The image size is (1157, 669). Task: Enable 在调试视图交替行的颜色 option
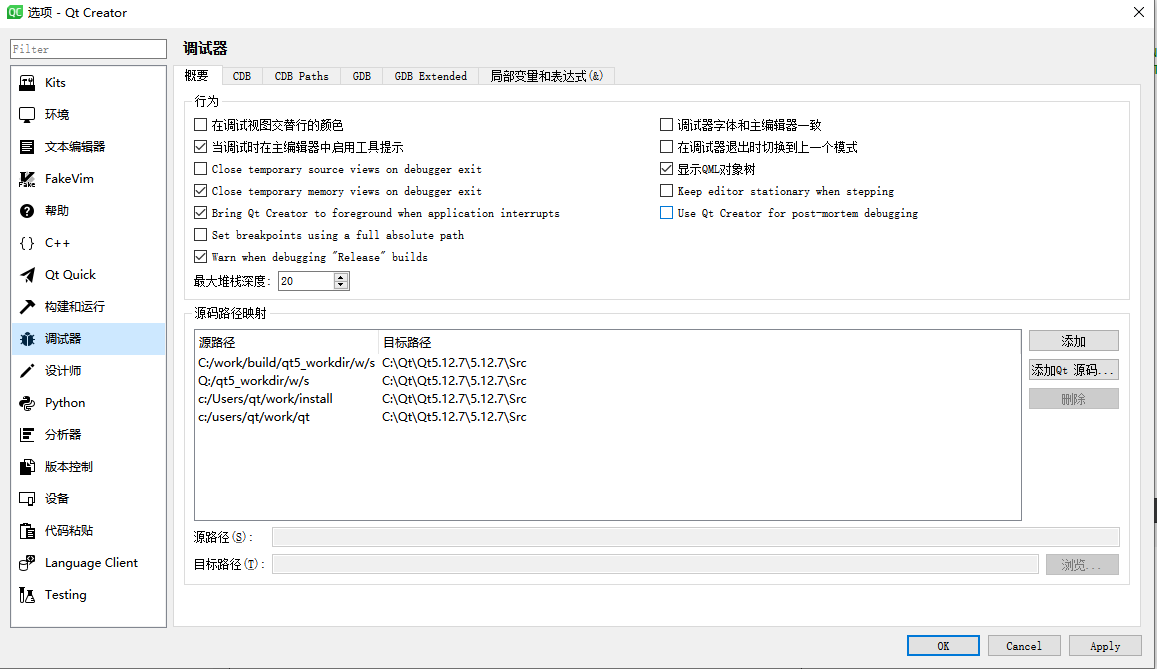coord(199,124)
